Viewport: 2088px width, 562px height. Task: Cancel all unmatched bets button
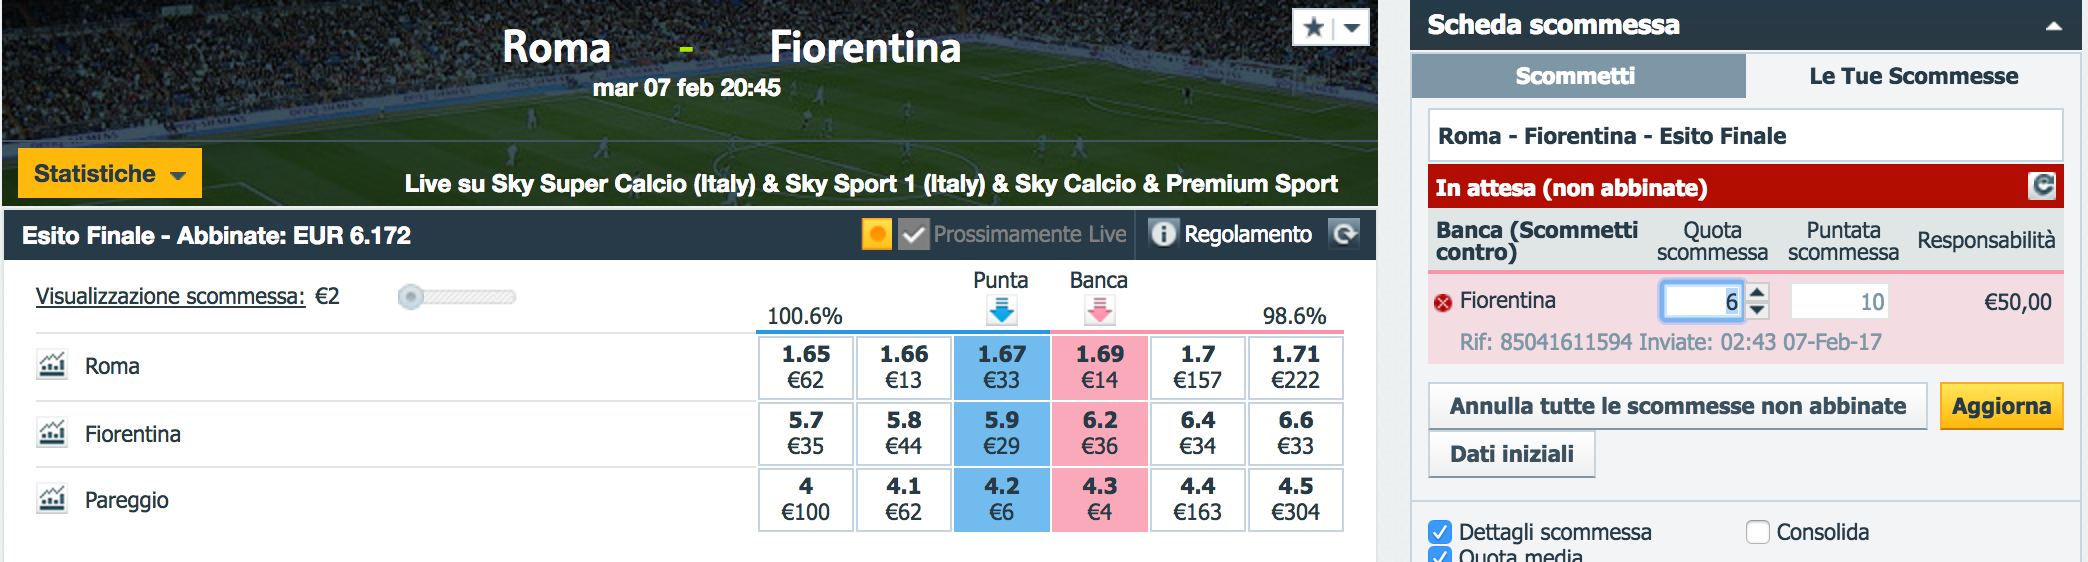click(x=1677, y=406)
